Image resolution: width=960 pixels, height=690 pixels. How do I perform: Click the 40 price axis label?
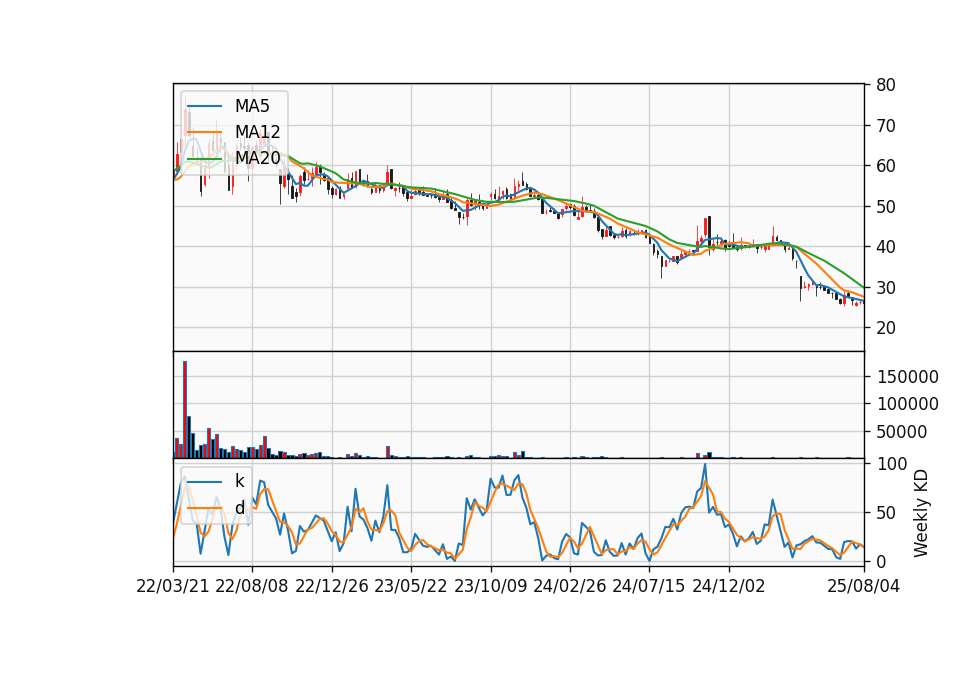pos(885,247)
